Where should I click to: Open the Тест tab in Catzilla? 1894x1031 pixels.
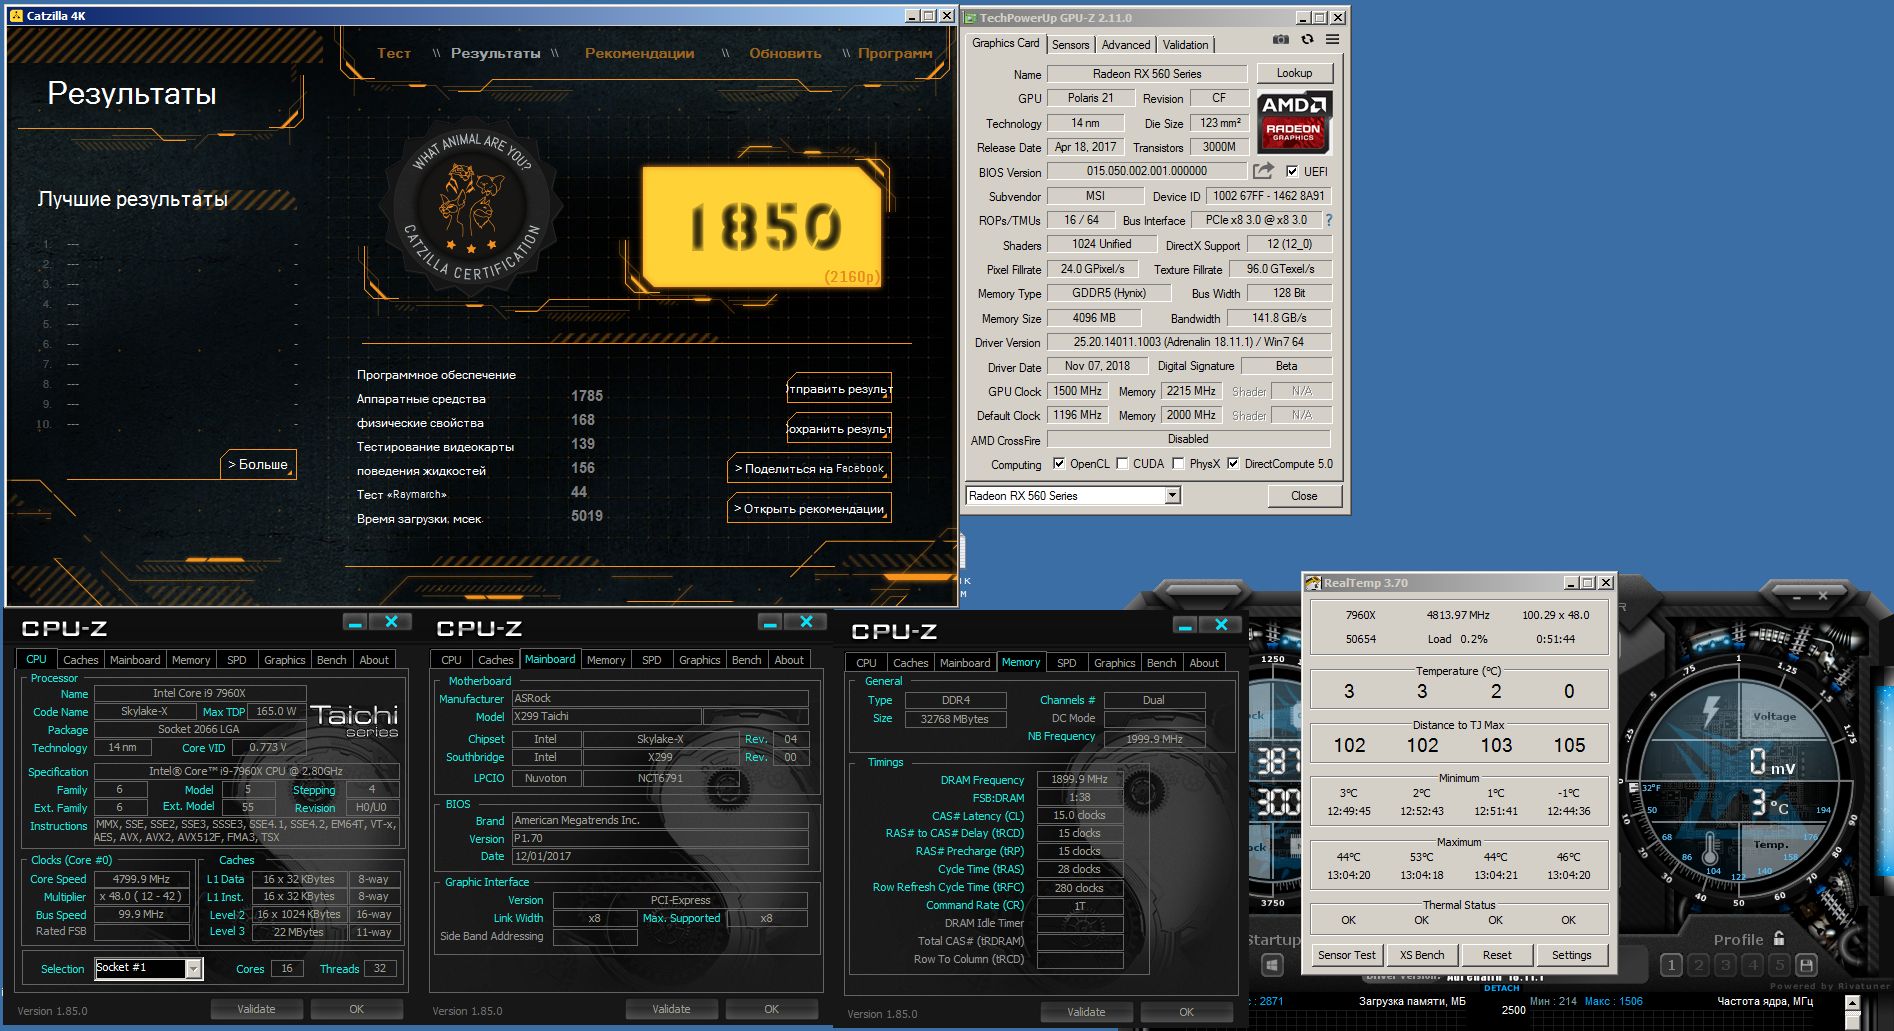[x=394, y=53]
